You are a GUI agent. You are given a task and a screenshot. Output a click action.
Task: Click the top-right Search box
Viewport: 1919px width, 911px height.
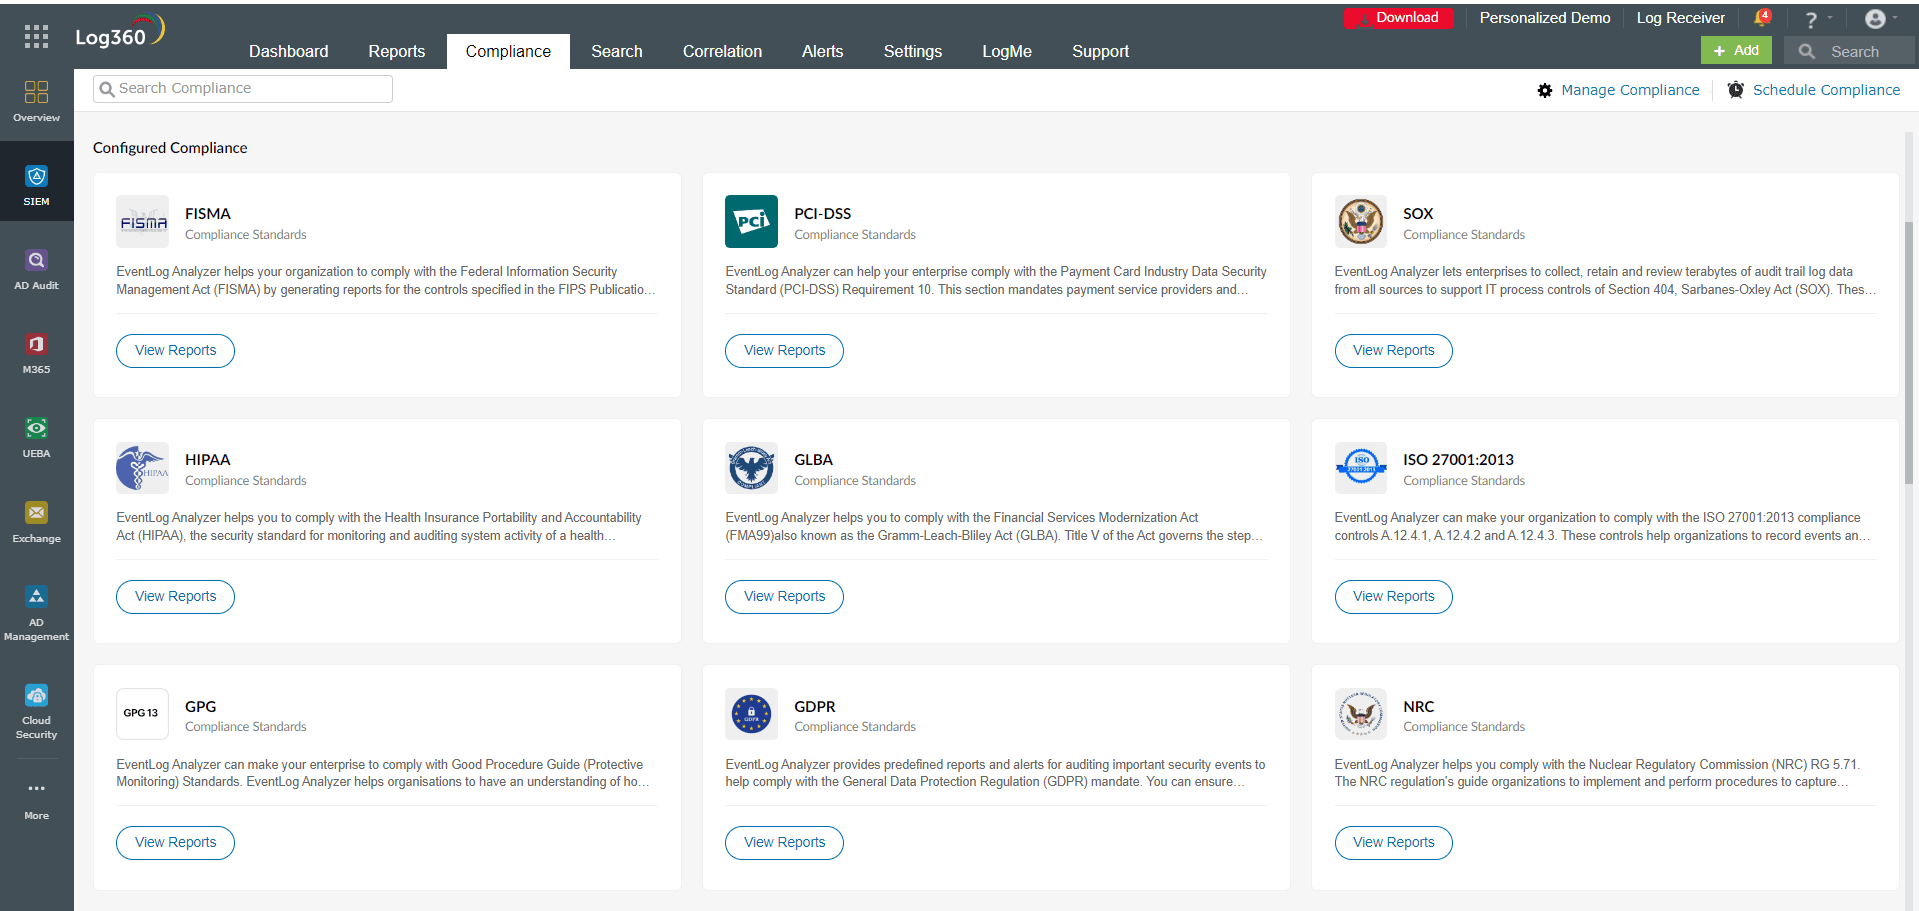pyautogui.click(x=1851, y=51)
